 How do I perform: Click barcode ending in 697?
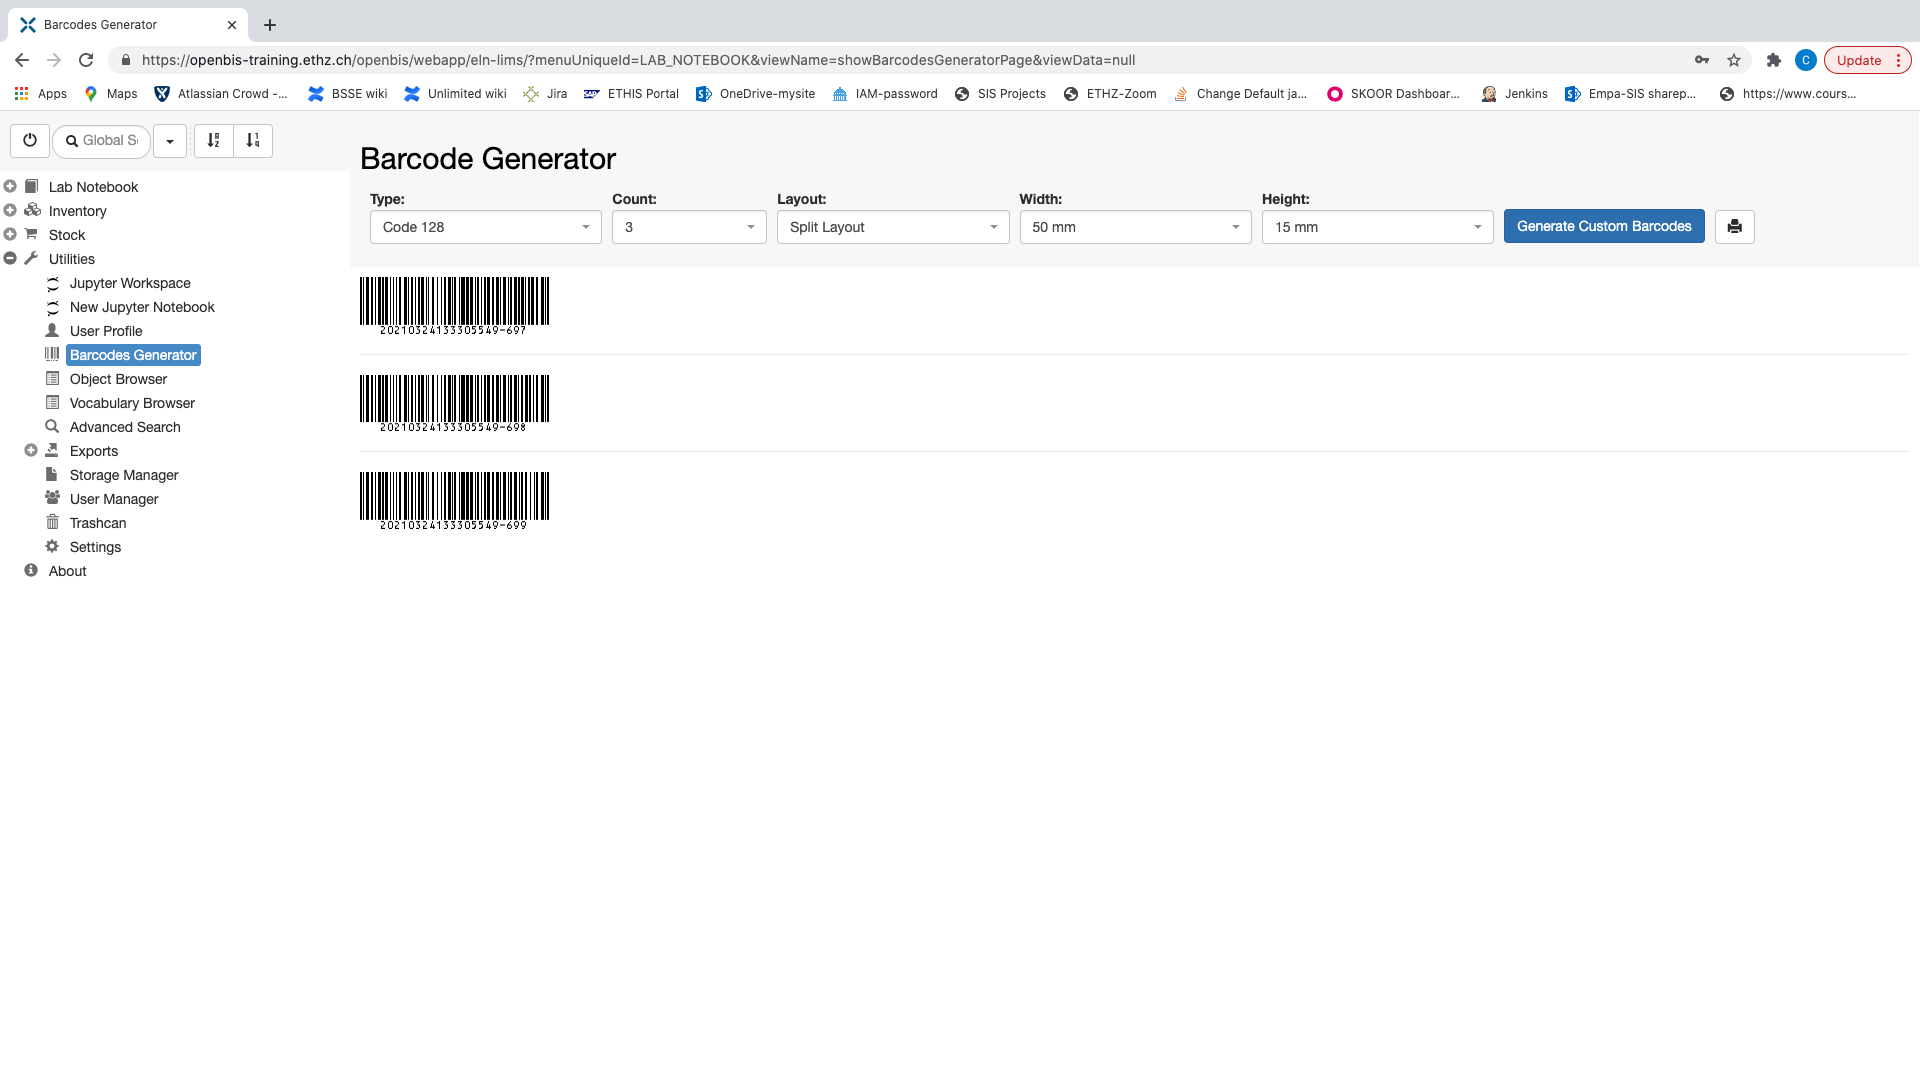pos(454,306)
